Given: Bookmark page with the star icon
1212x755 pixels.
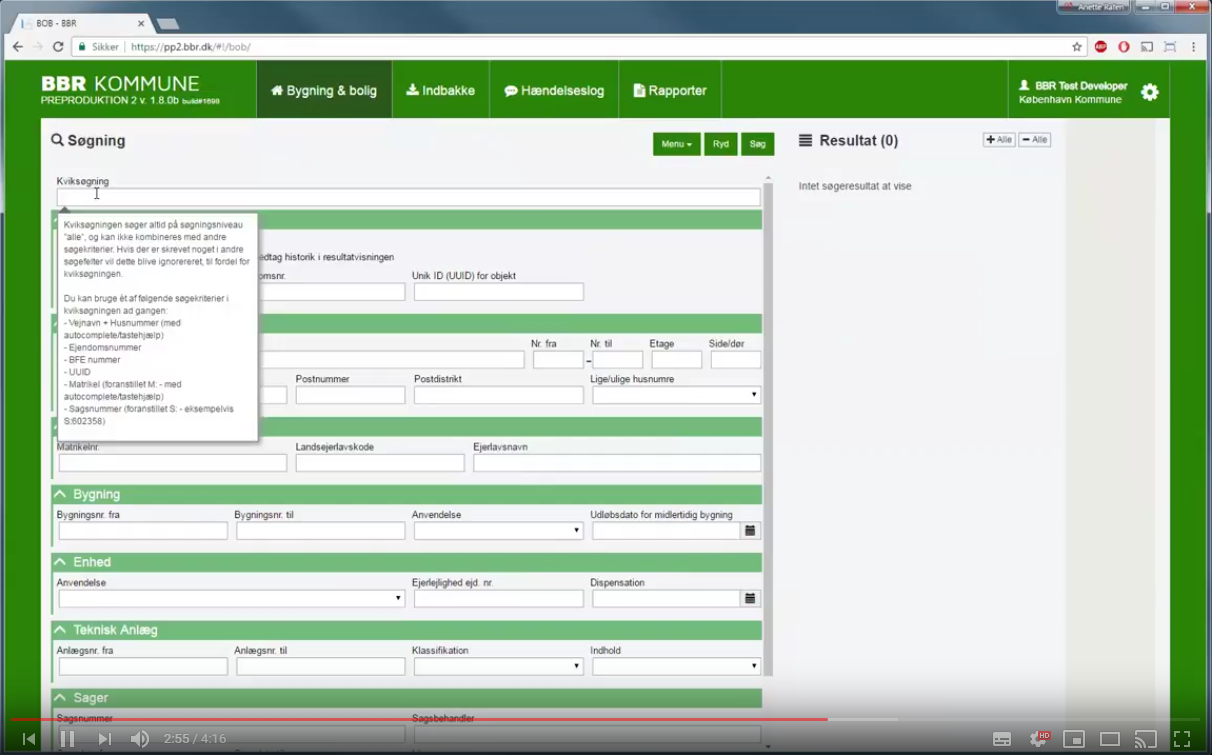Looking at the screenshot, I should pos(1077,47).
